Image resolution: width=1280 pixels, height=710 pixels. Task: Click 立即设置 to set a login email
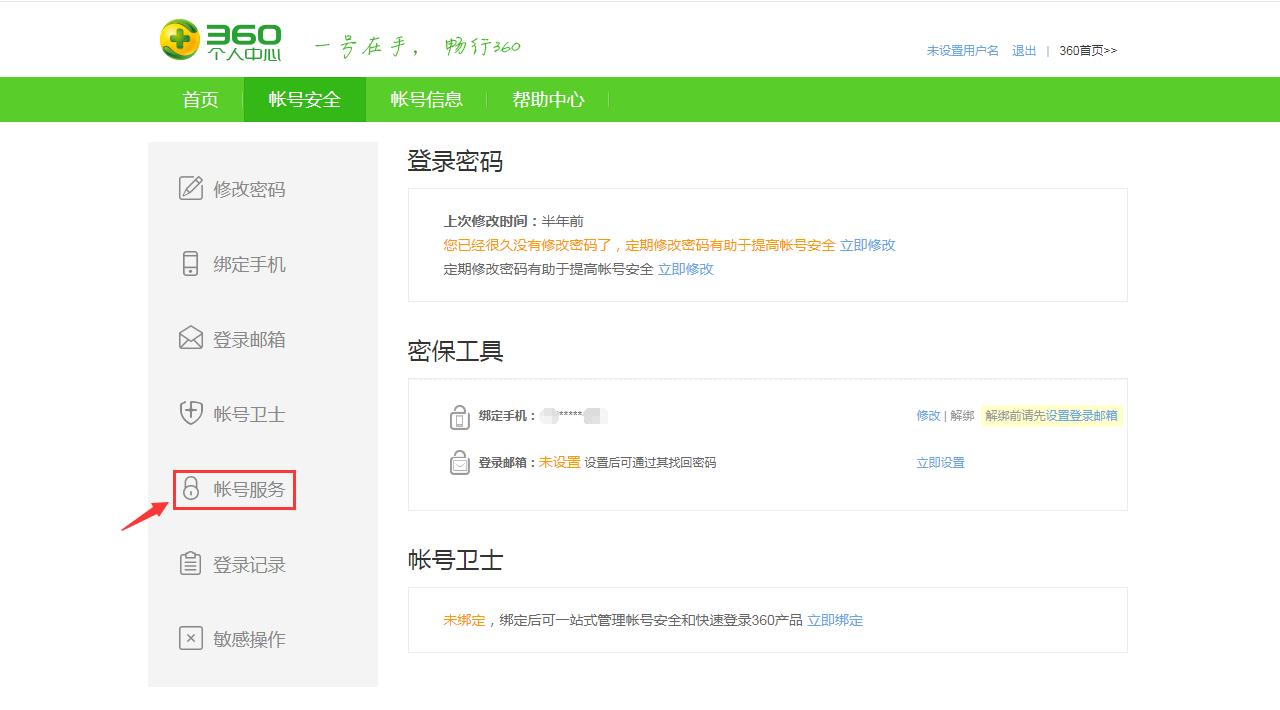click(x=939, y=463)
